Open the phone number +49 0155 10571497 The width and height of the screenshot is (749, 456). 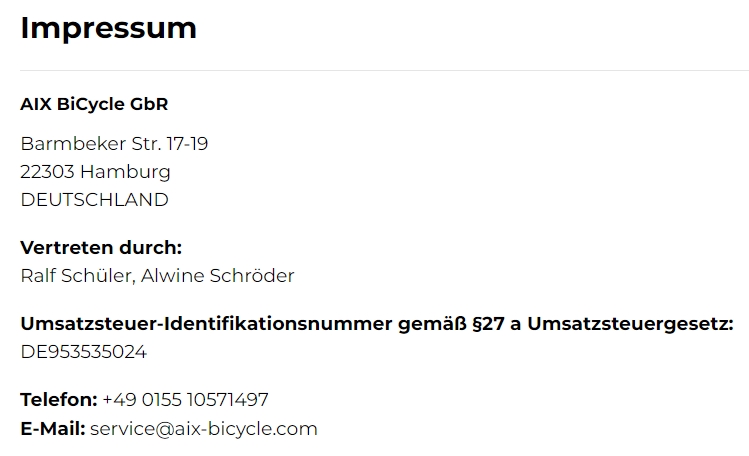pos(185,400)
